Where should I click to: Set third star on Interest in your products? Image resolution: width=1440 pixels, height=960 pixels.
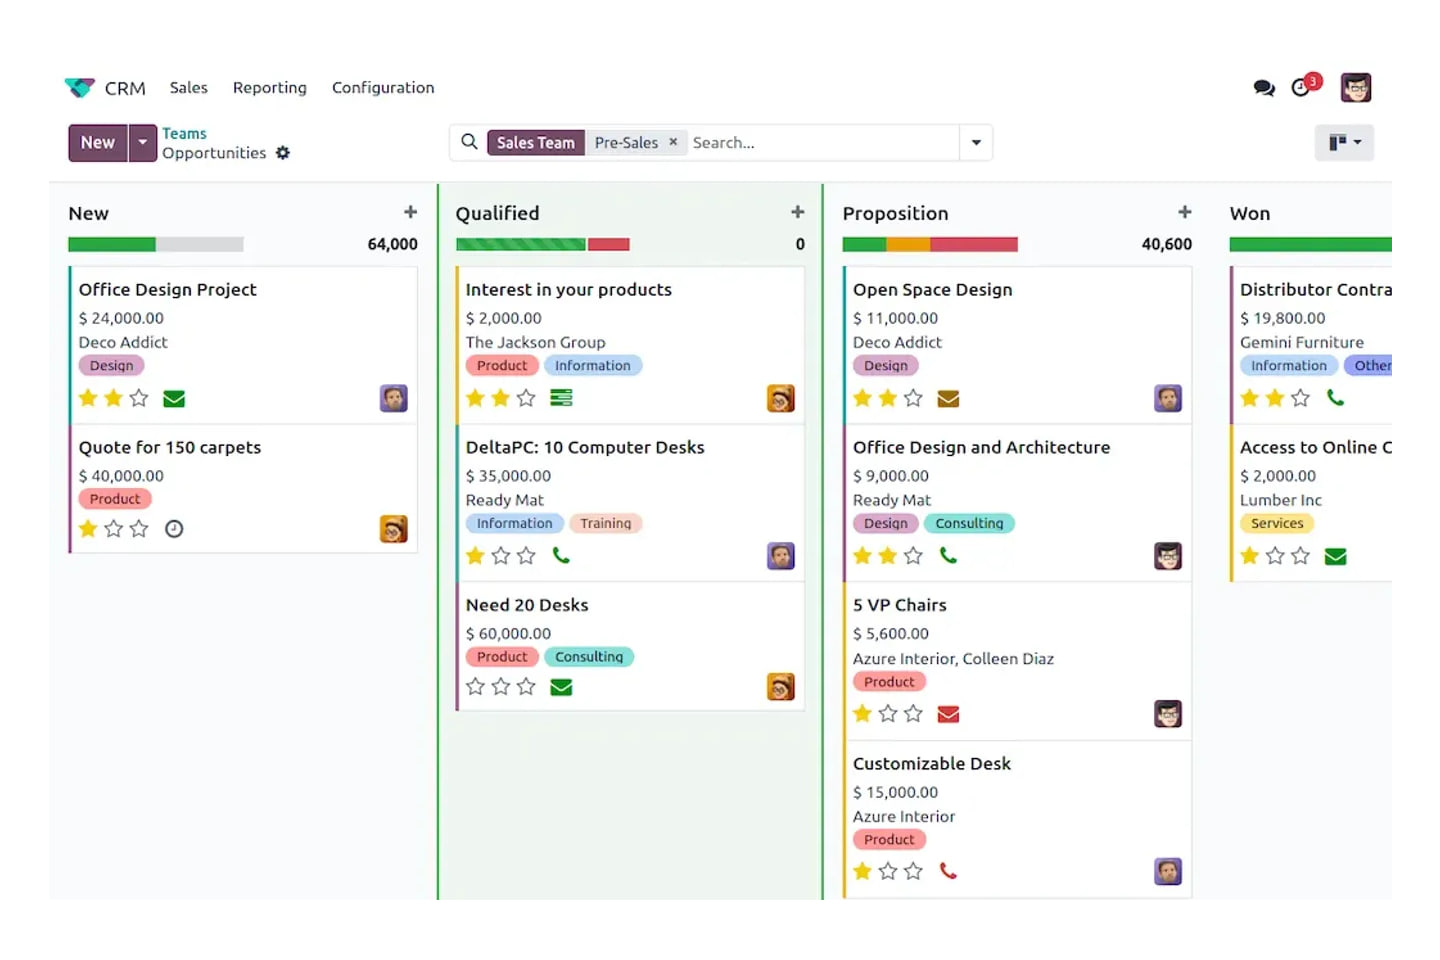point(526,398)
